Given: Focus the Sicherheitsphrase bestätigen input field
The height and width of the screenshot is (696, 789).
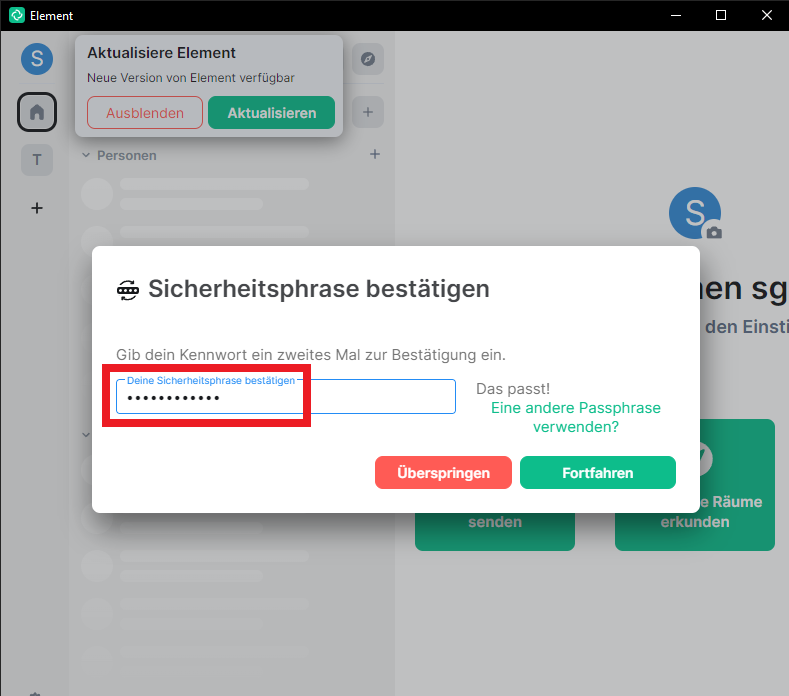Looking at the screenshot, I should point(285,397).
